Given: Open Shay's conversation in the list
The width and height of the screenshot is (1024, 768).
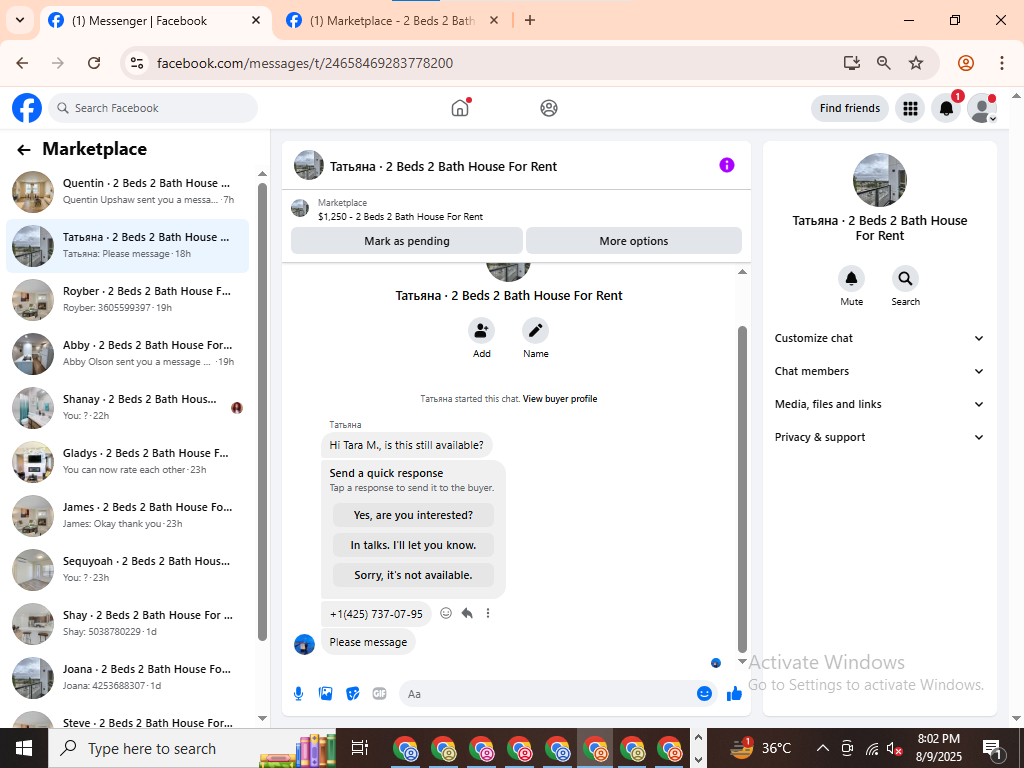Looking at the screenshot, I should point(127,624).
